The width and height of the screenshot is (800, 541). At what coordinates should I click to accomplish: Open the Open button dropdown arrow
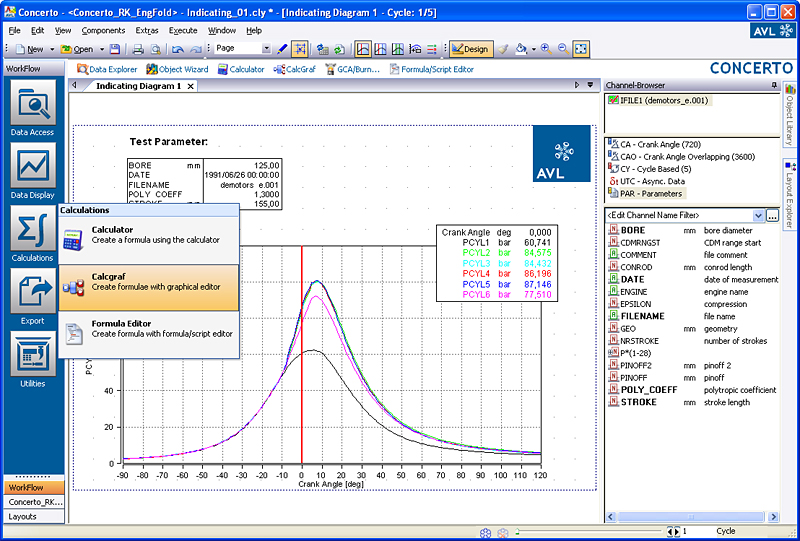coord(102,50)
